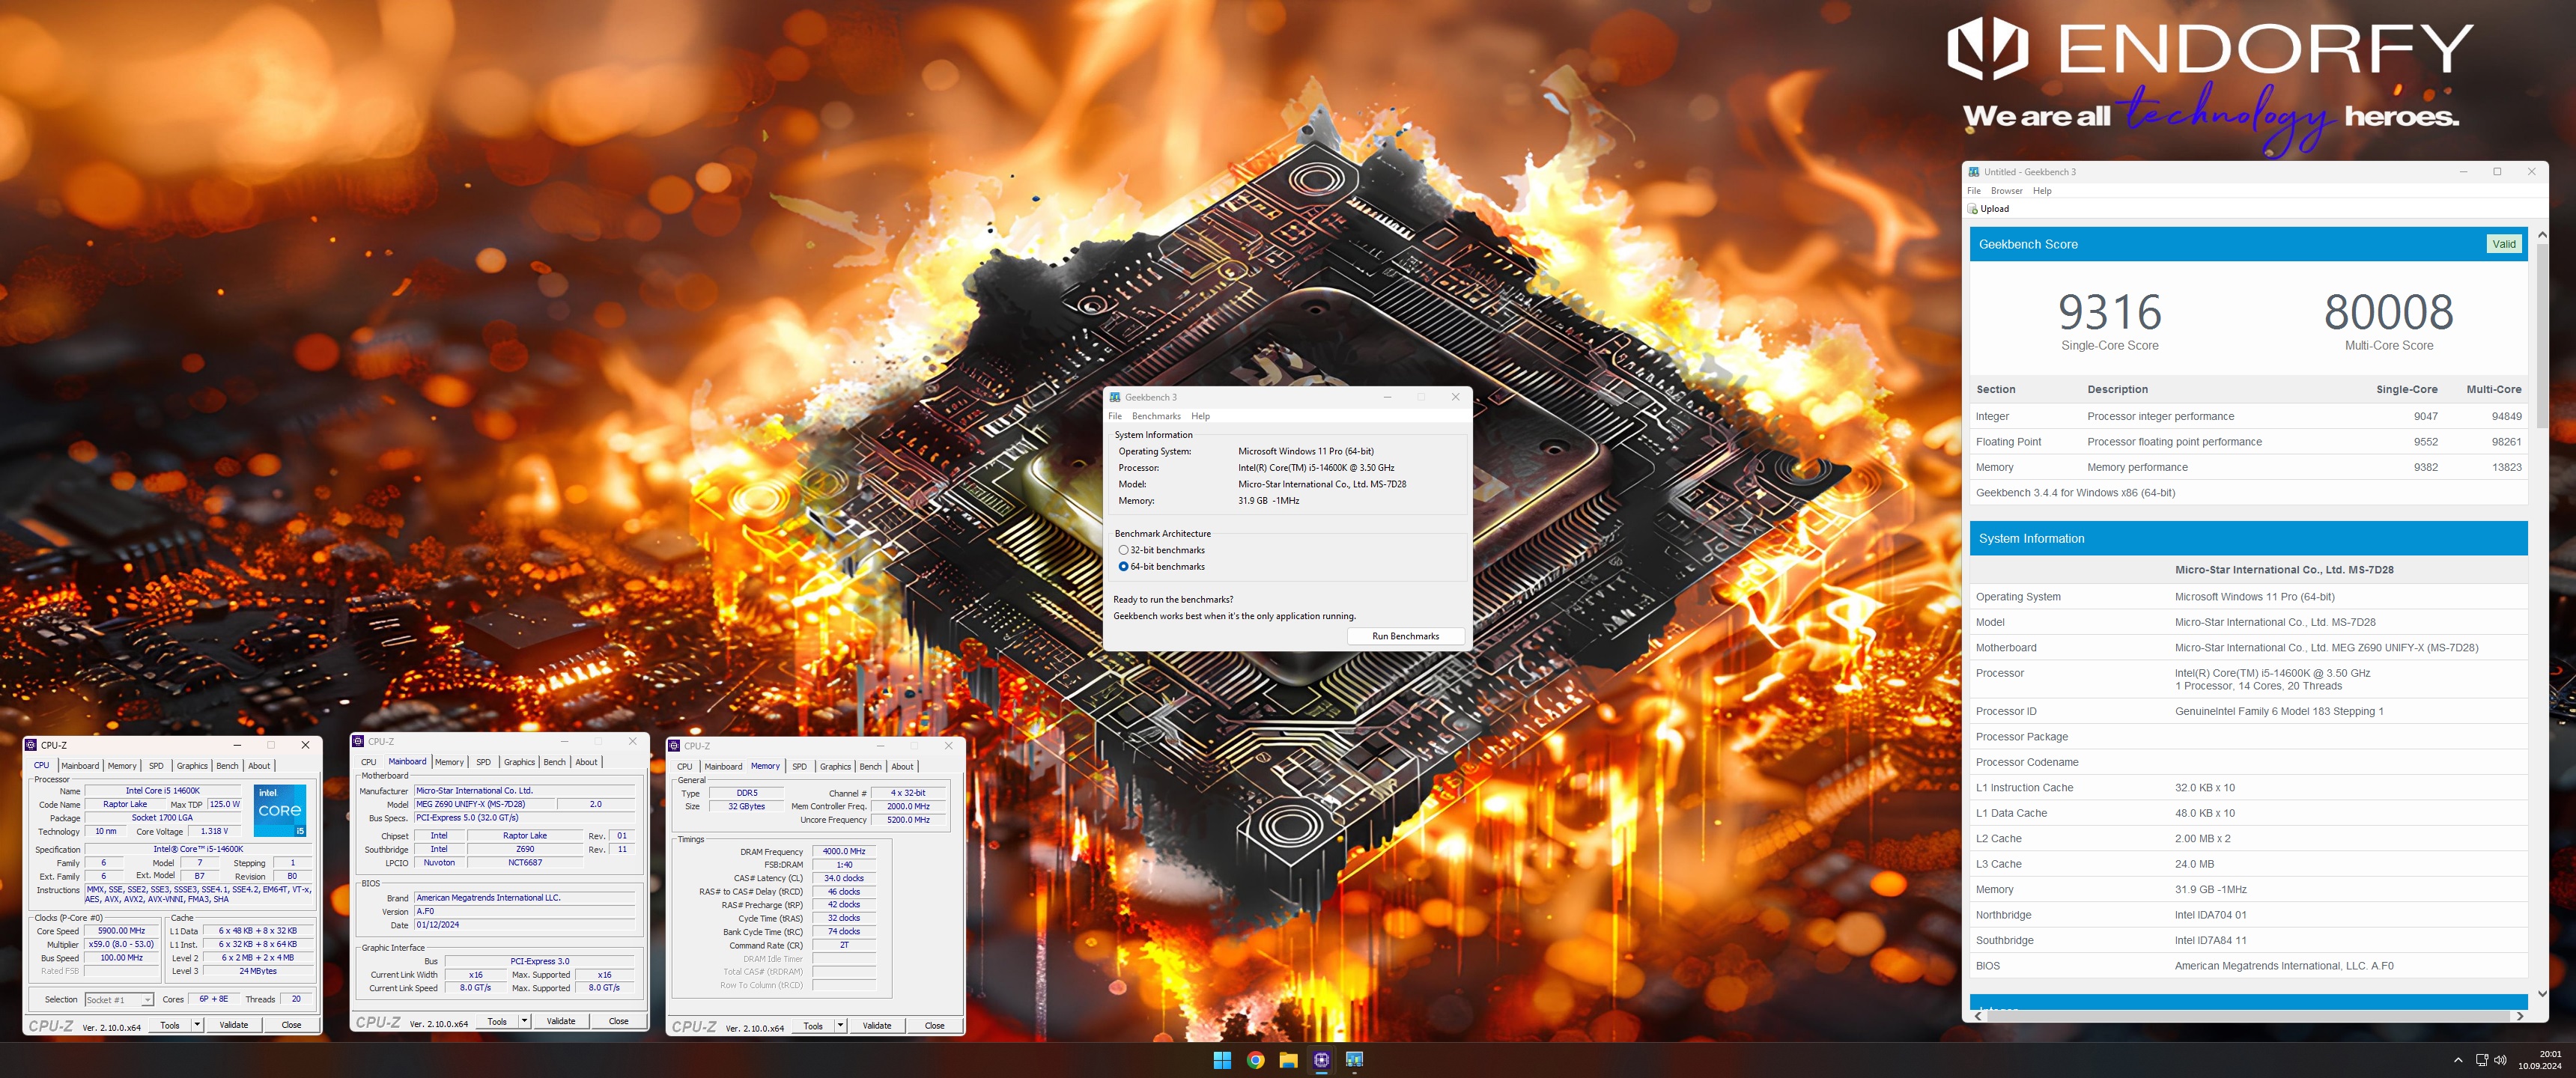2576x1078 pixels.
Task: Select the 32-bit benchmarks radio button
Action: click(1123, 550)
